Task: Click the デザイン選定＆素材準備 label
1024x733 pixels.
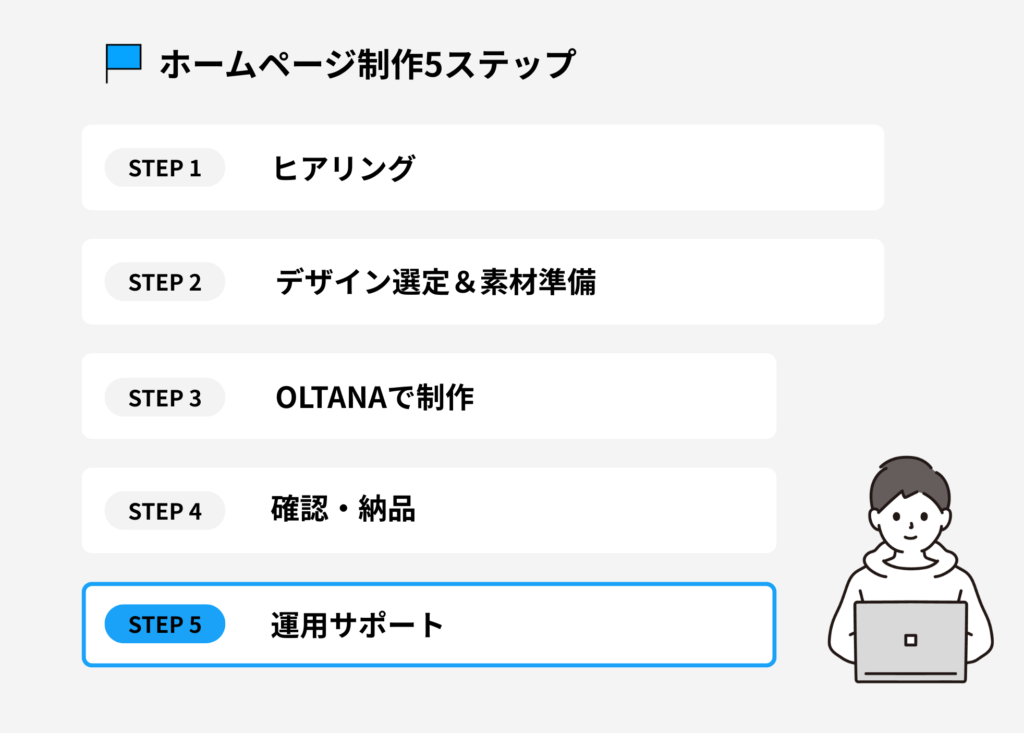Action: click(x=435, y=282)
